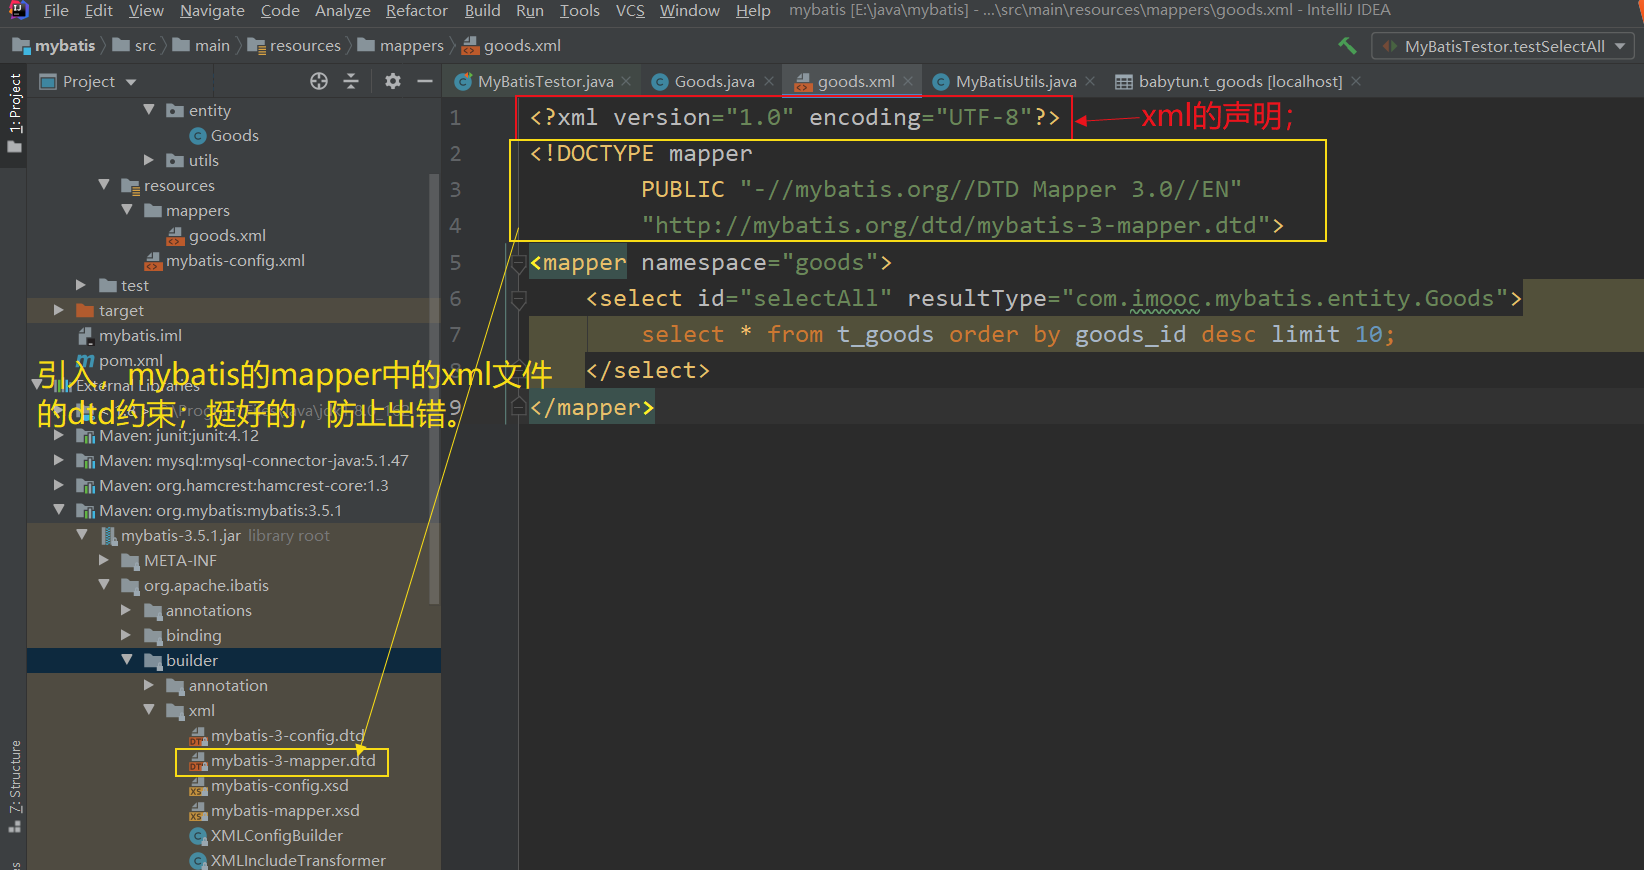Collapse the select tag fold marker on line 6
1644x870 pixels.
(x=518, y=299)
